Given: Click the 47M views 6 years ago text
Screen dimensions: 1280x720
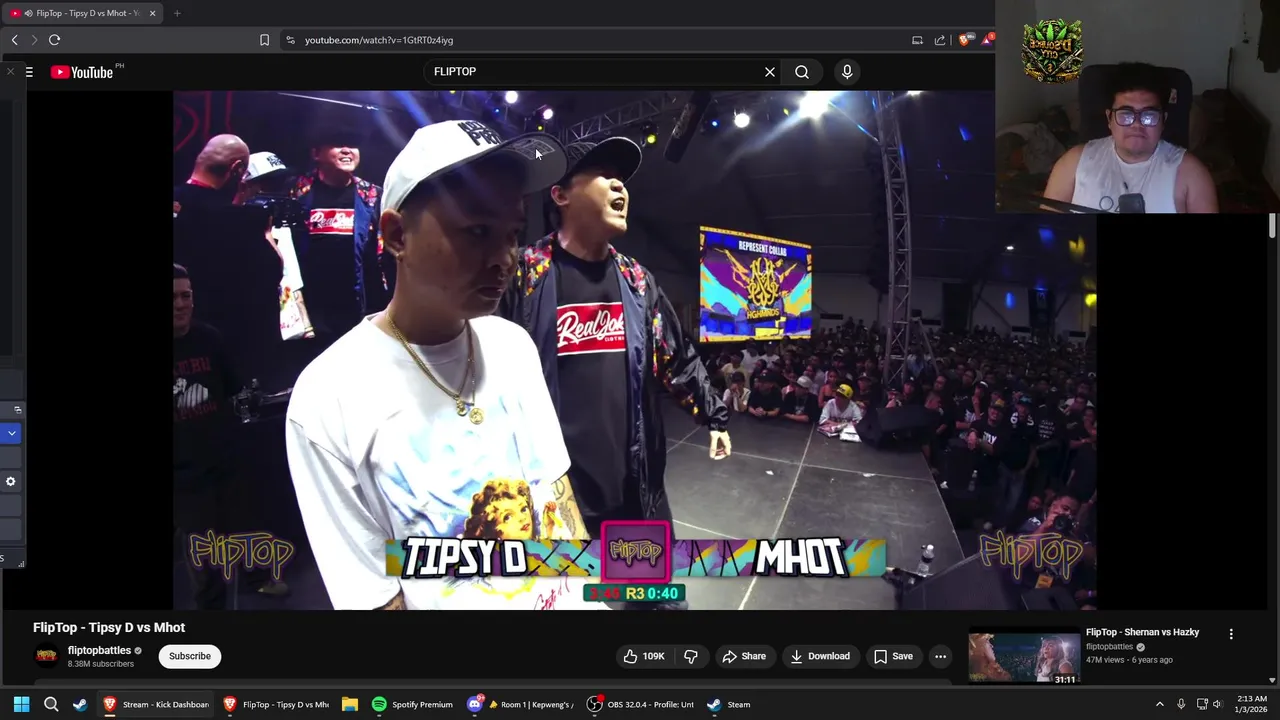Looking at the screenshot, I should [1129, 660].
